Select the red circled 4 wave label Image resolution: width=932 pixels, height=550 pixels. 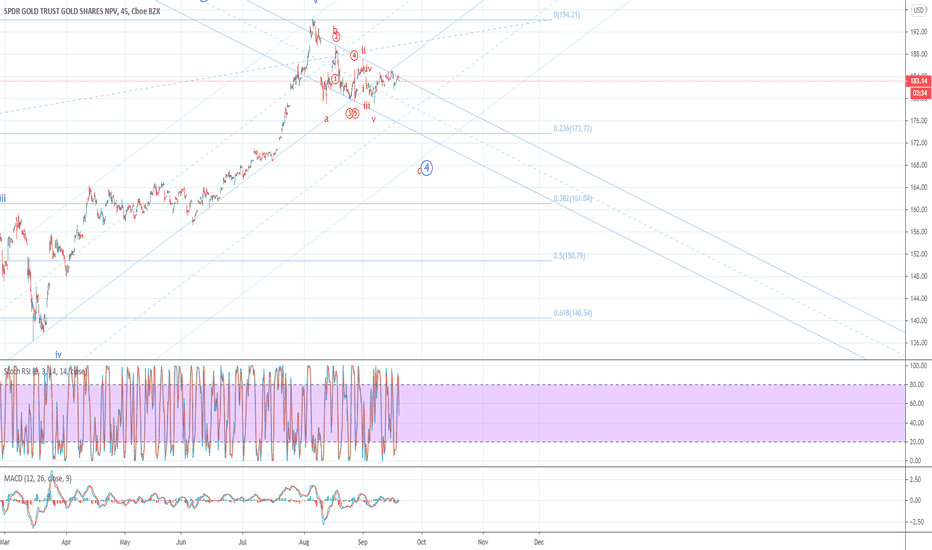354,55
